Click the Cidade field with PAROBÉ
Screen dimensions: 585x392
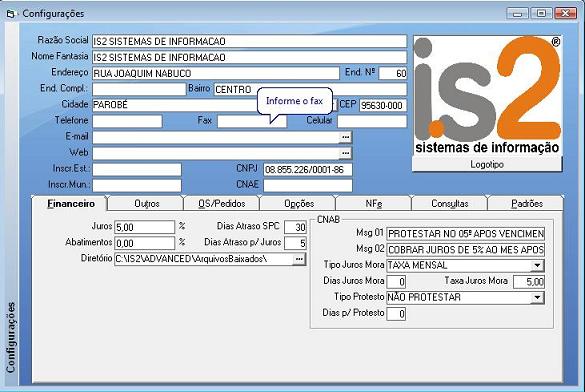pos(215,105)
